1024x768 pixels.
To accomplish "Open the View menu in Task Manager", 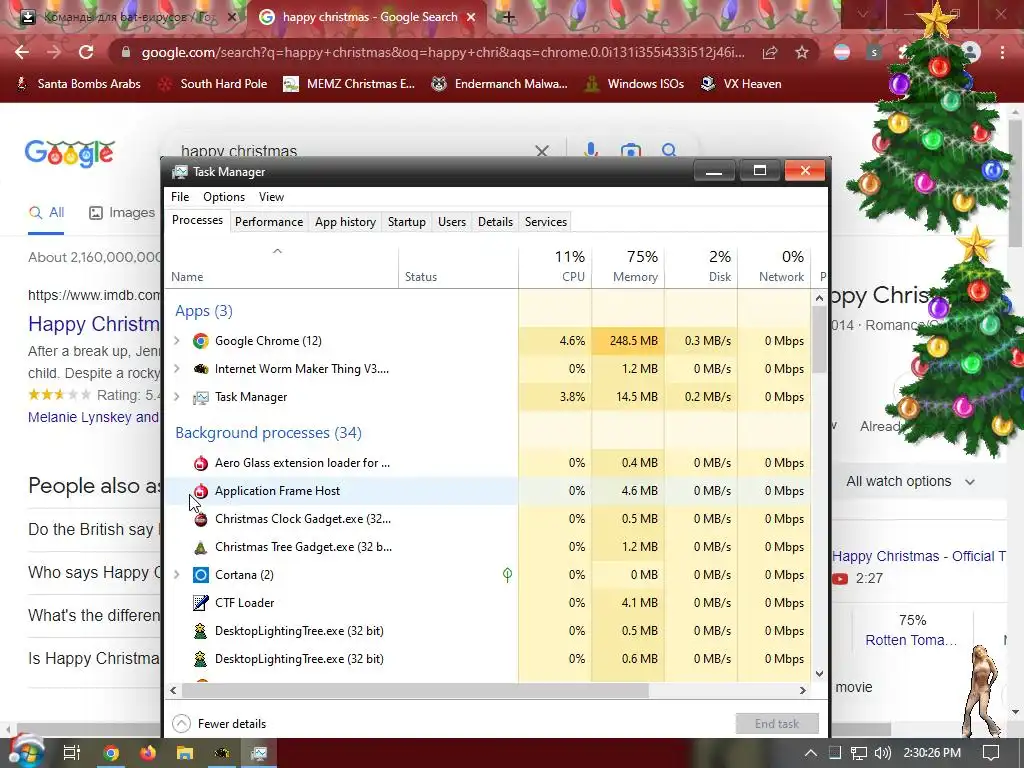I will click(271, 197).
